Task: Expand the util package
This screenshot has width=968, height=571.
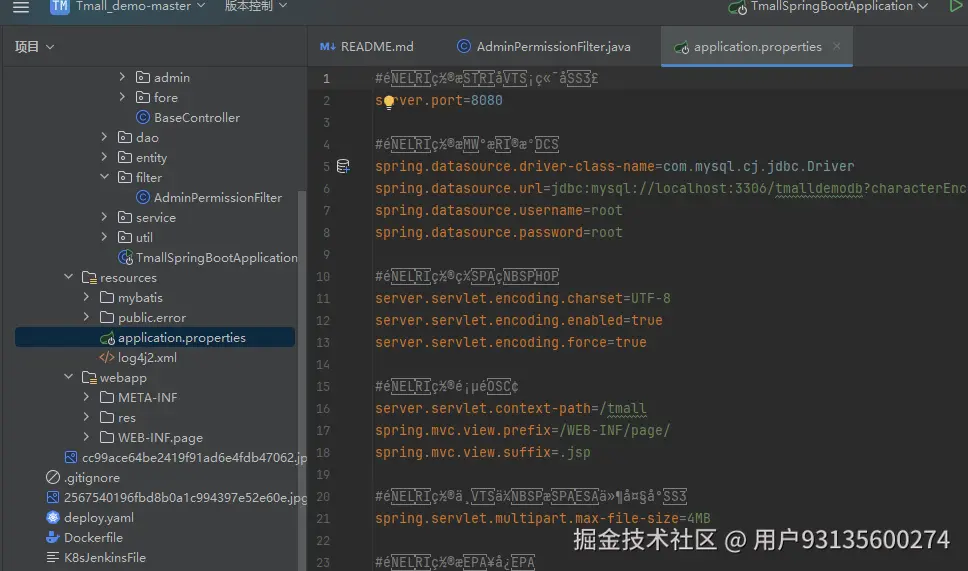Action: 104,237
